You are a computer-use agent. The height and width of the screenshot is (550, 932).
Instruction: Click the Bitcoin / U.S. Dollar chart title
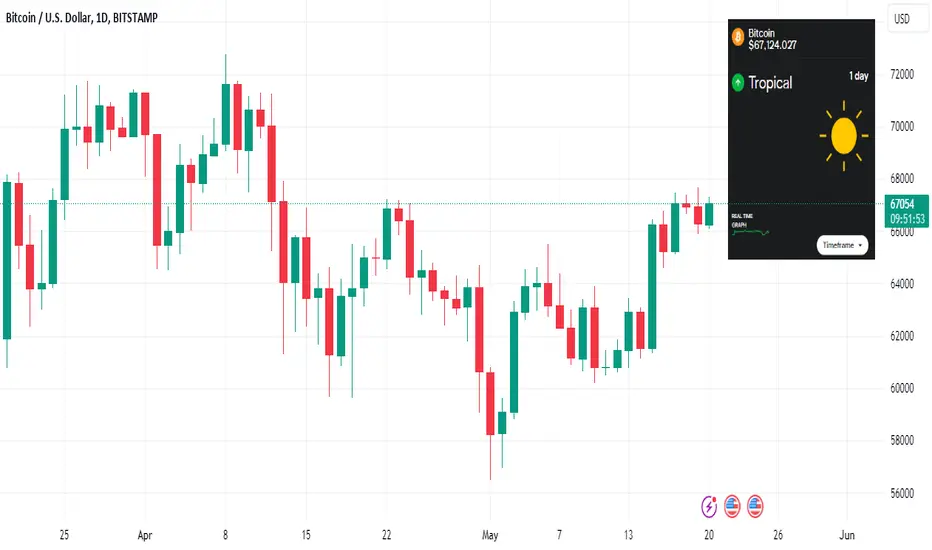click(81, 18)
